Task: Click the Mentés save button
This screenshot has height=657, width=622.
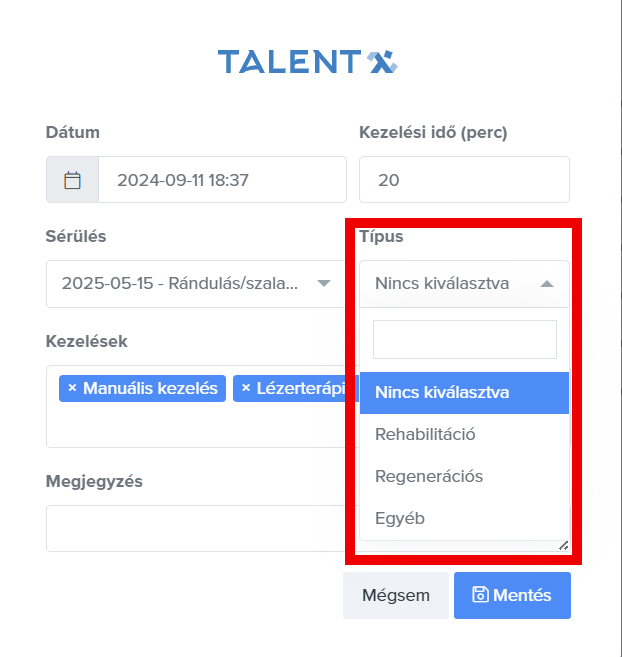Action: pyautogui.click(x=512, y=595)
